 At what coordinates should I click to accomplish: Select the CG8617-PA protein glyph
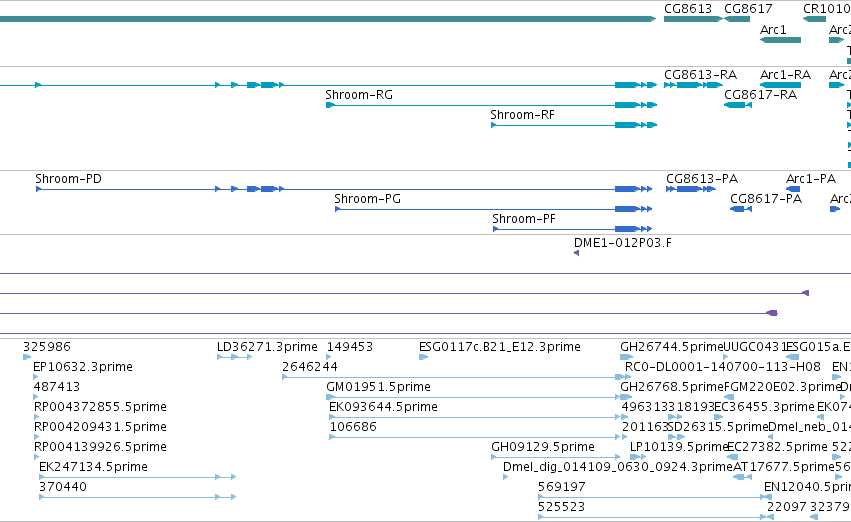741,209
